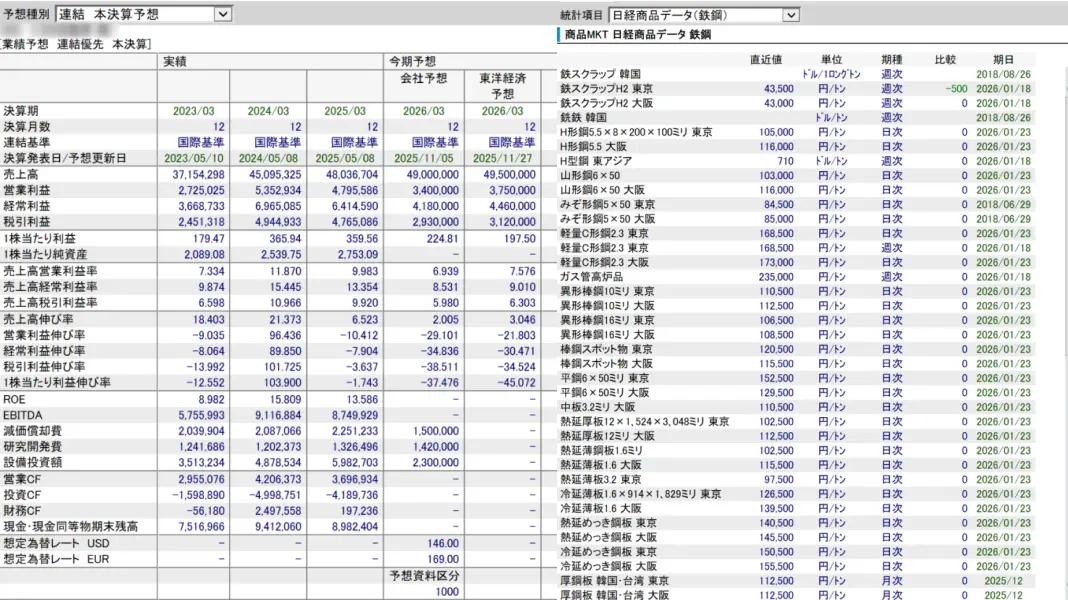Click 営業利益 value 5,352,934
Screen dimensions: 1068x600
(x=277, y=190)
